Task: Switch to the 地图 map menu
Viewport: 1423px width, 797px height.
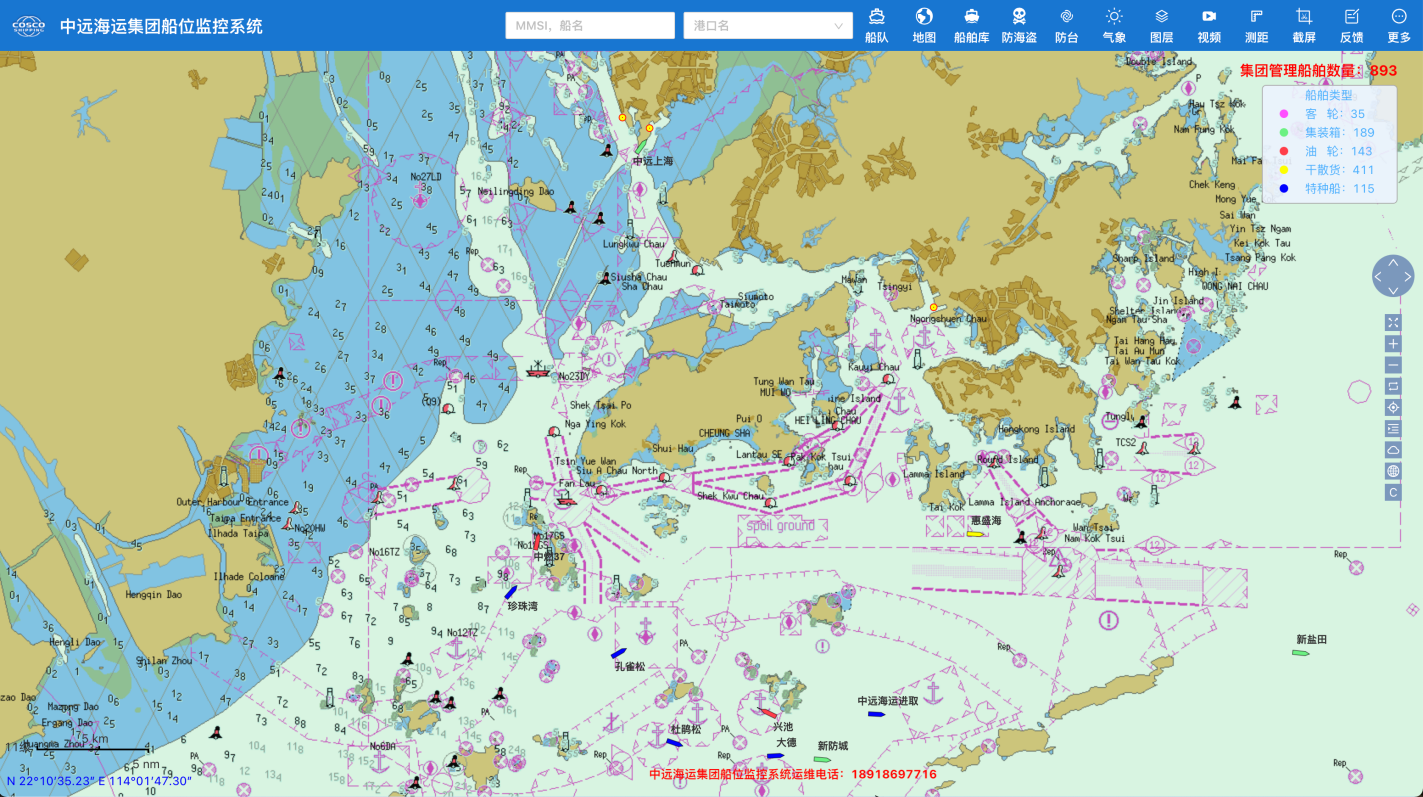Action: (x=924, y=25)
